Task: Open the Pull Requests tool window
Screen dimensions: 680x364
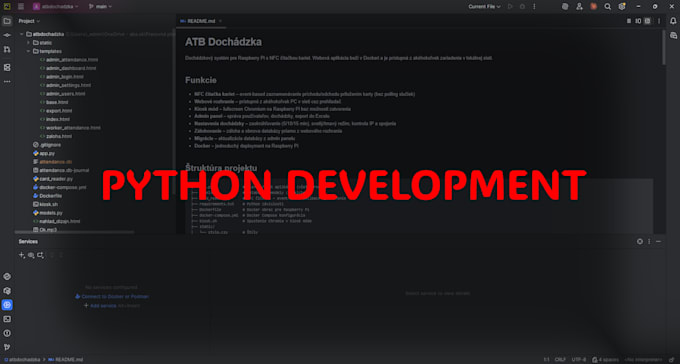Action: [x=7, y=49]
